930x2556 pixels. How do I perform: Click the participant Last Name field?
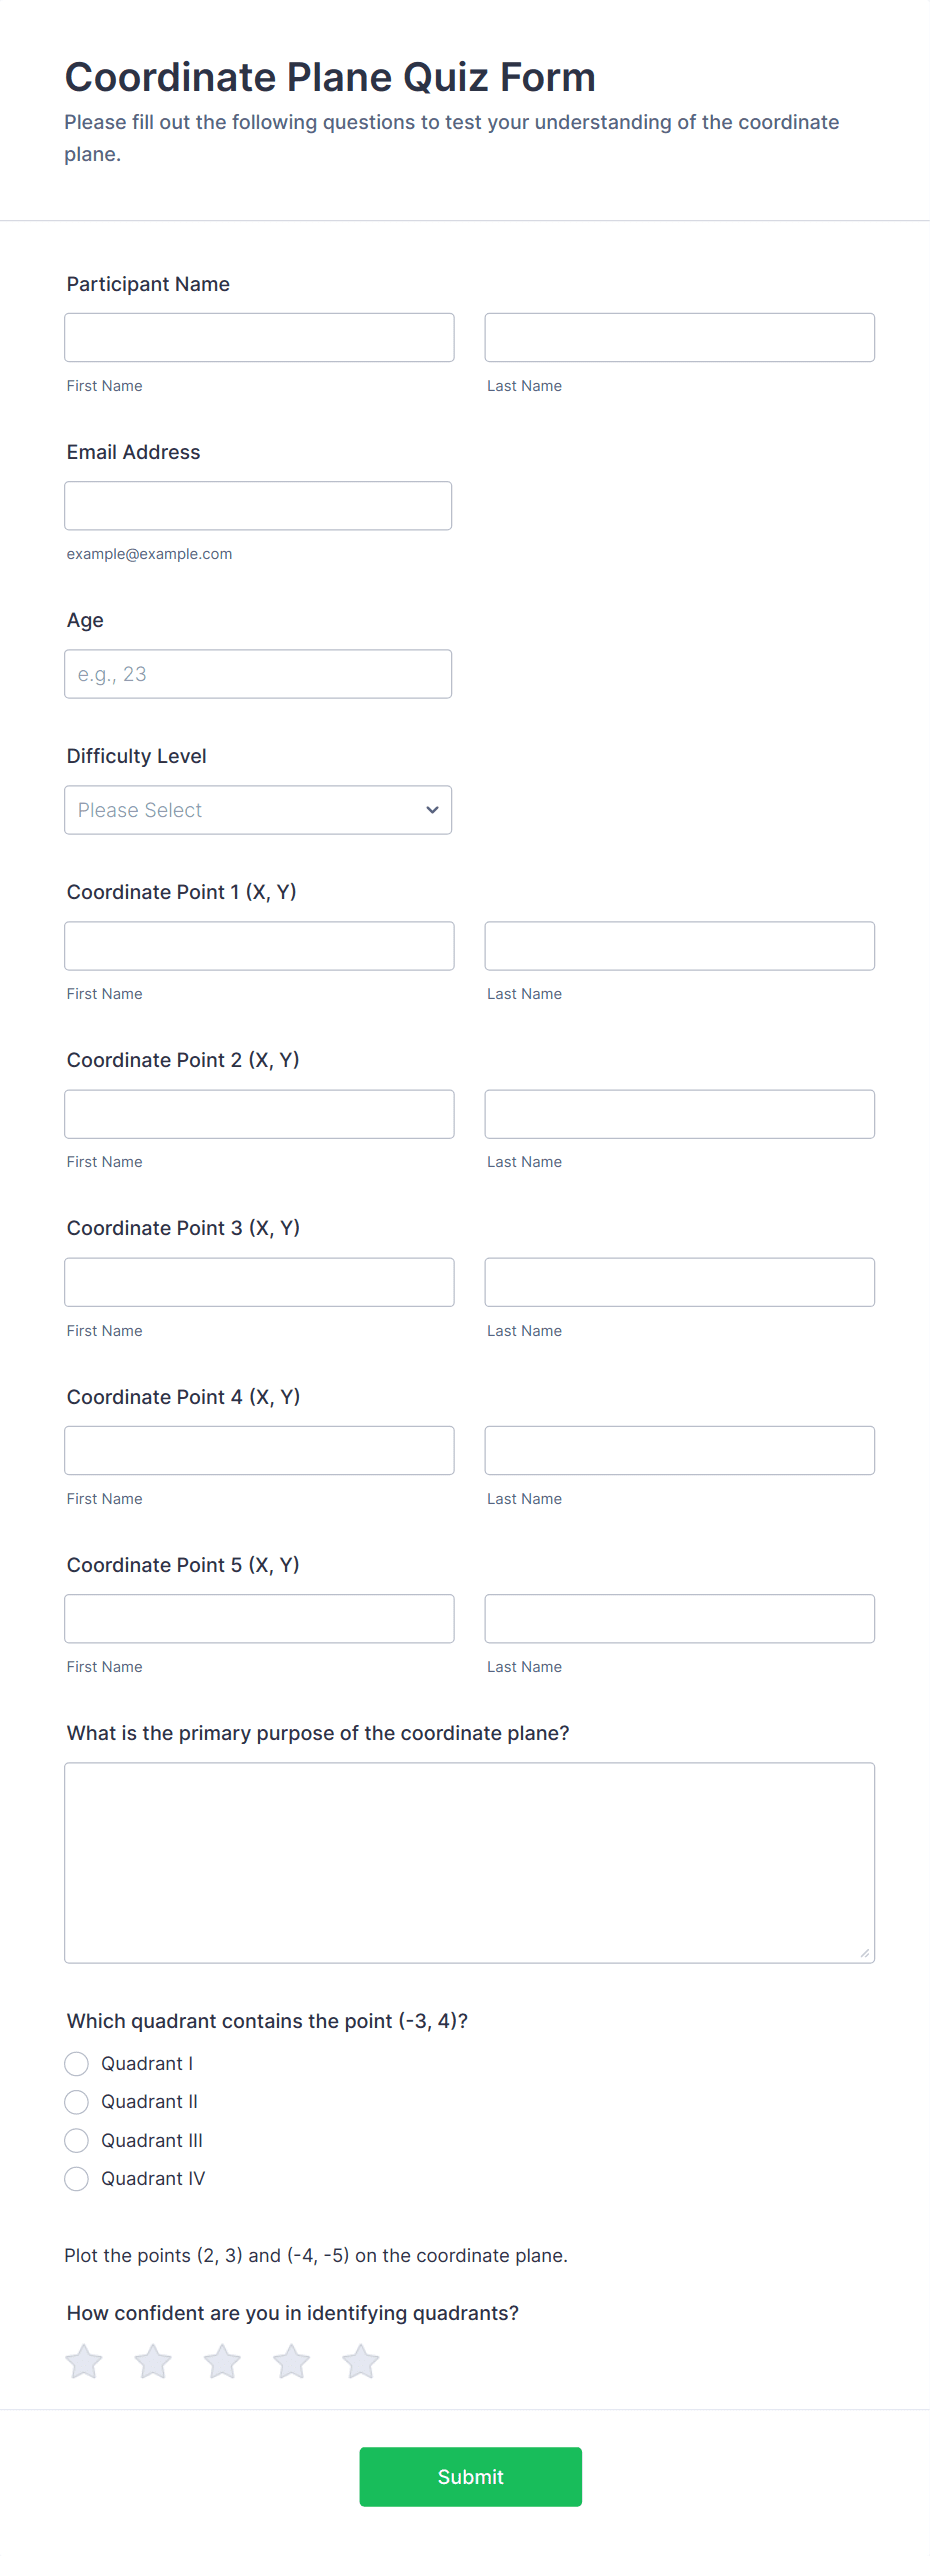click(679, 338)
